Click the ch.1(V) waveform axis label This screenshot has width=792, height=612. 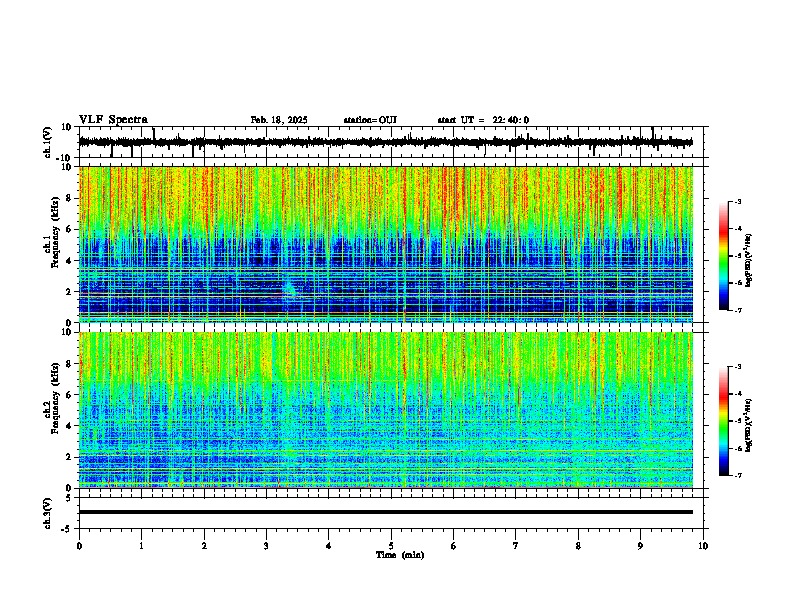click(48, 142)
